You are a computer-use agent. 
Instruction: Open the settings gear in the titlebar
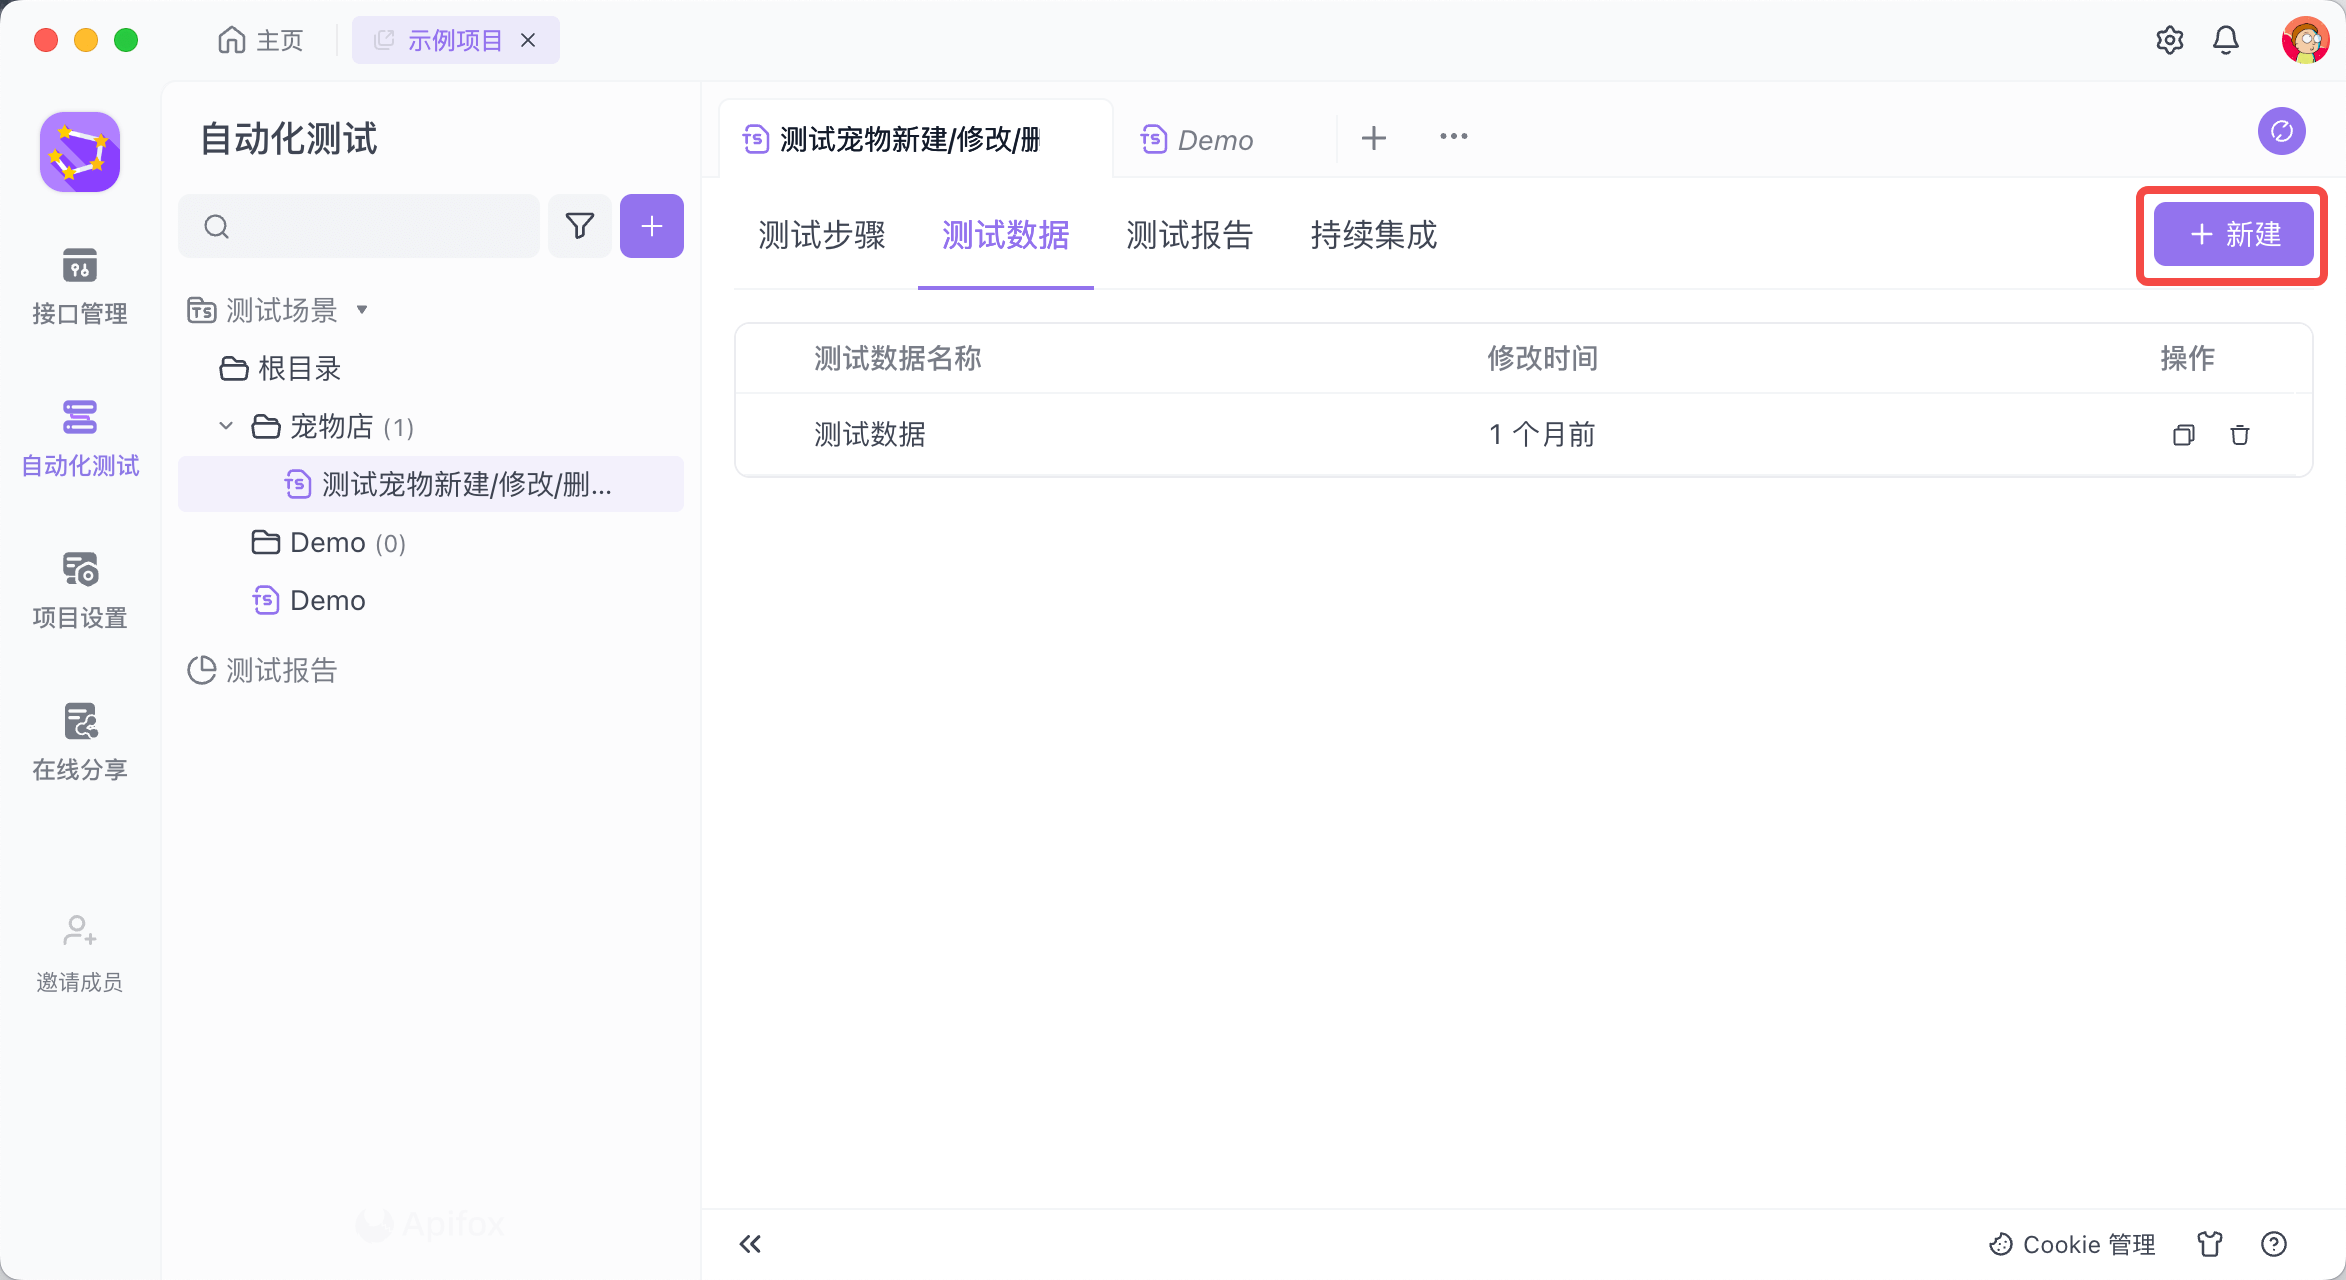tap(2170, 40)
